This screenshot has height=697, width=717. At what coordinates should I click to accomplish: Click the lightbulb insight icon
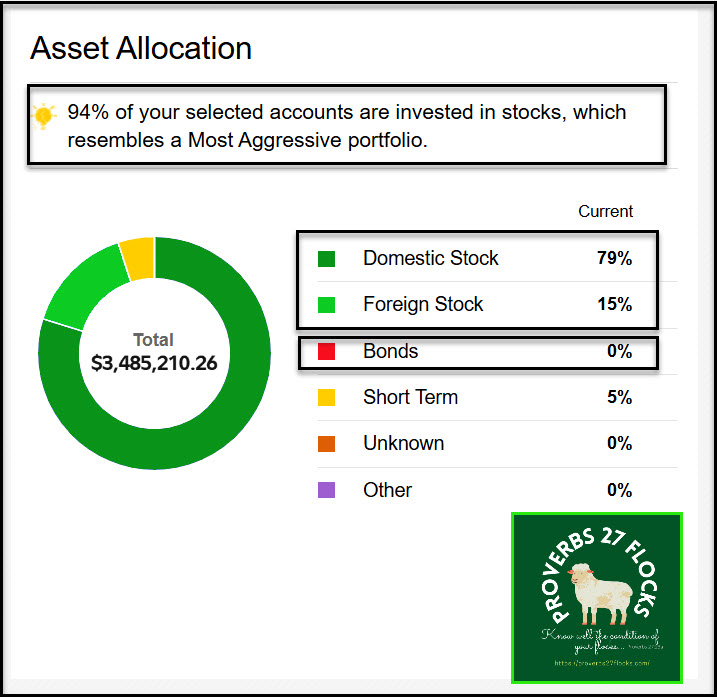click(44, 115)
